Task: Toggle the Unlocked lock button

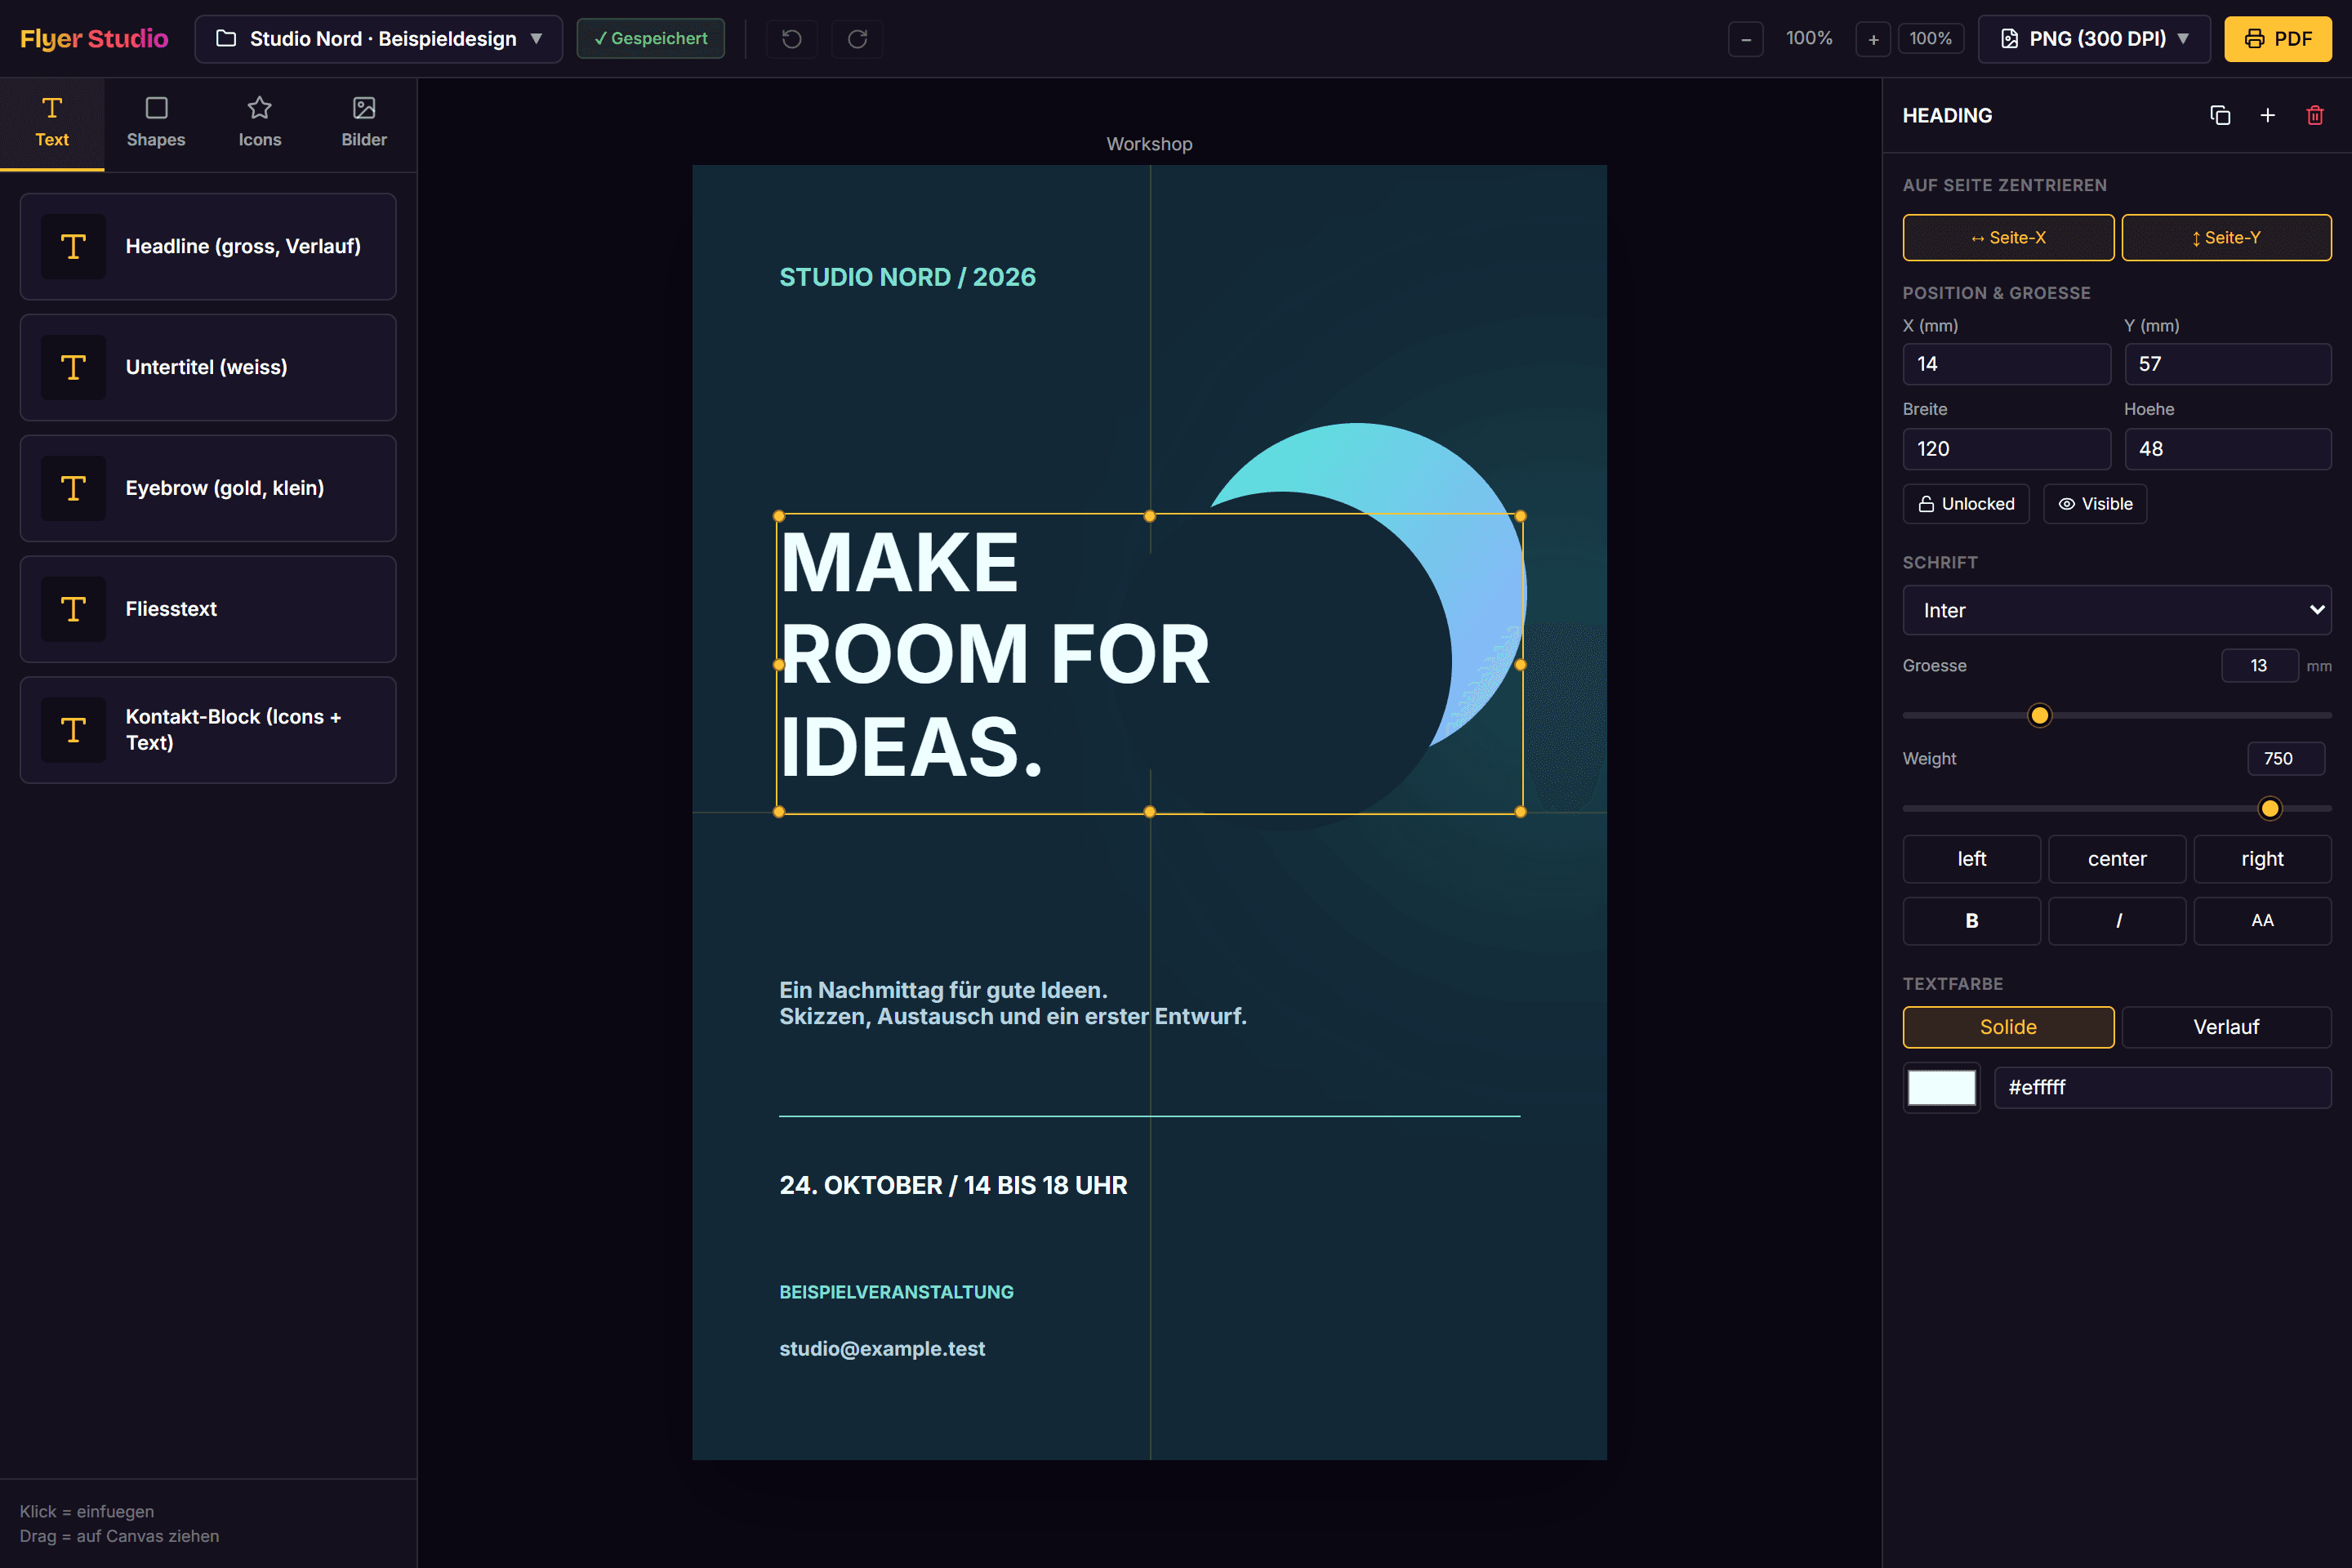Action: pos(1966,504)
